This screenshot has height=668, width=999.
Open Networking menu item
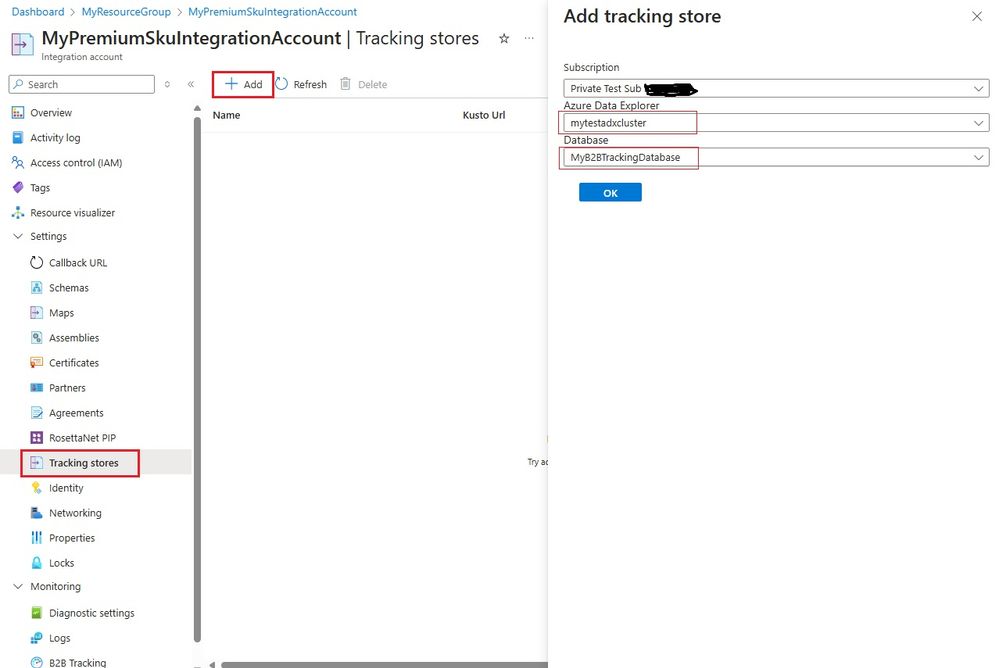[75, 513]
